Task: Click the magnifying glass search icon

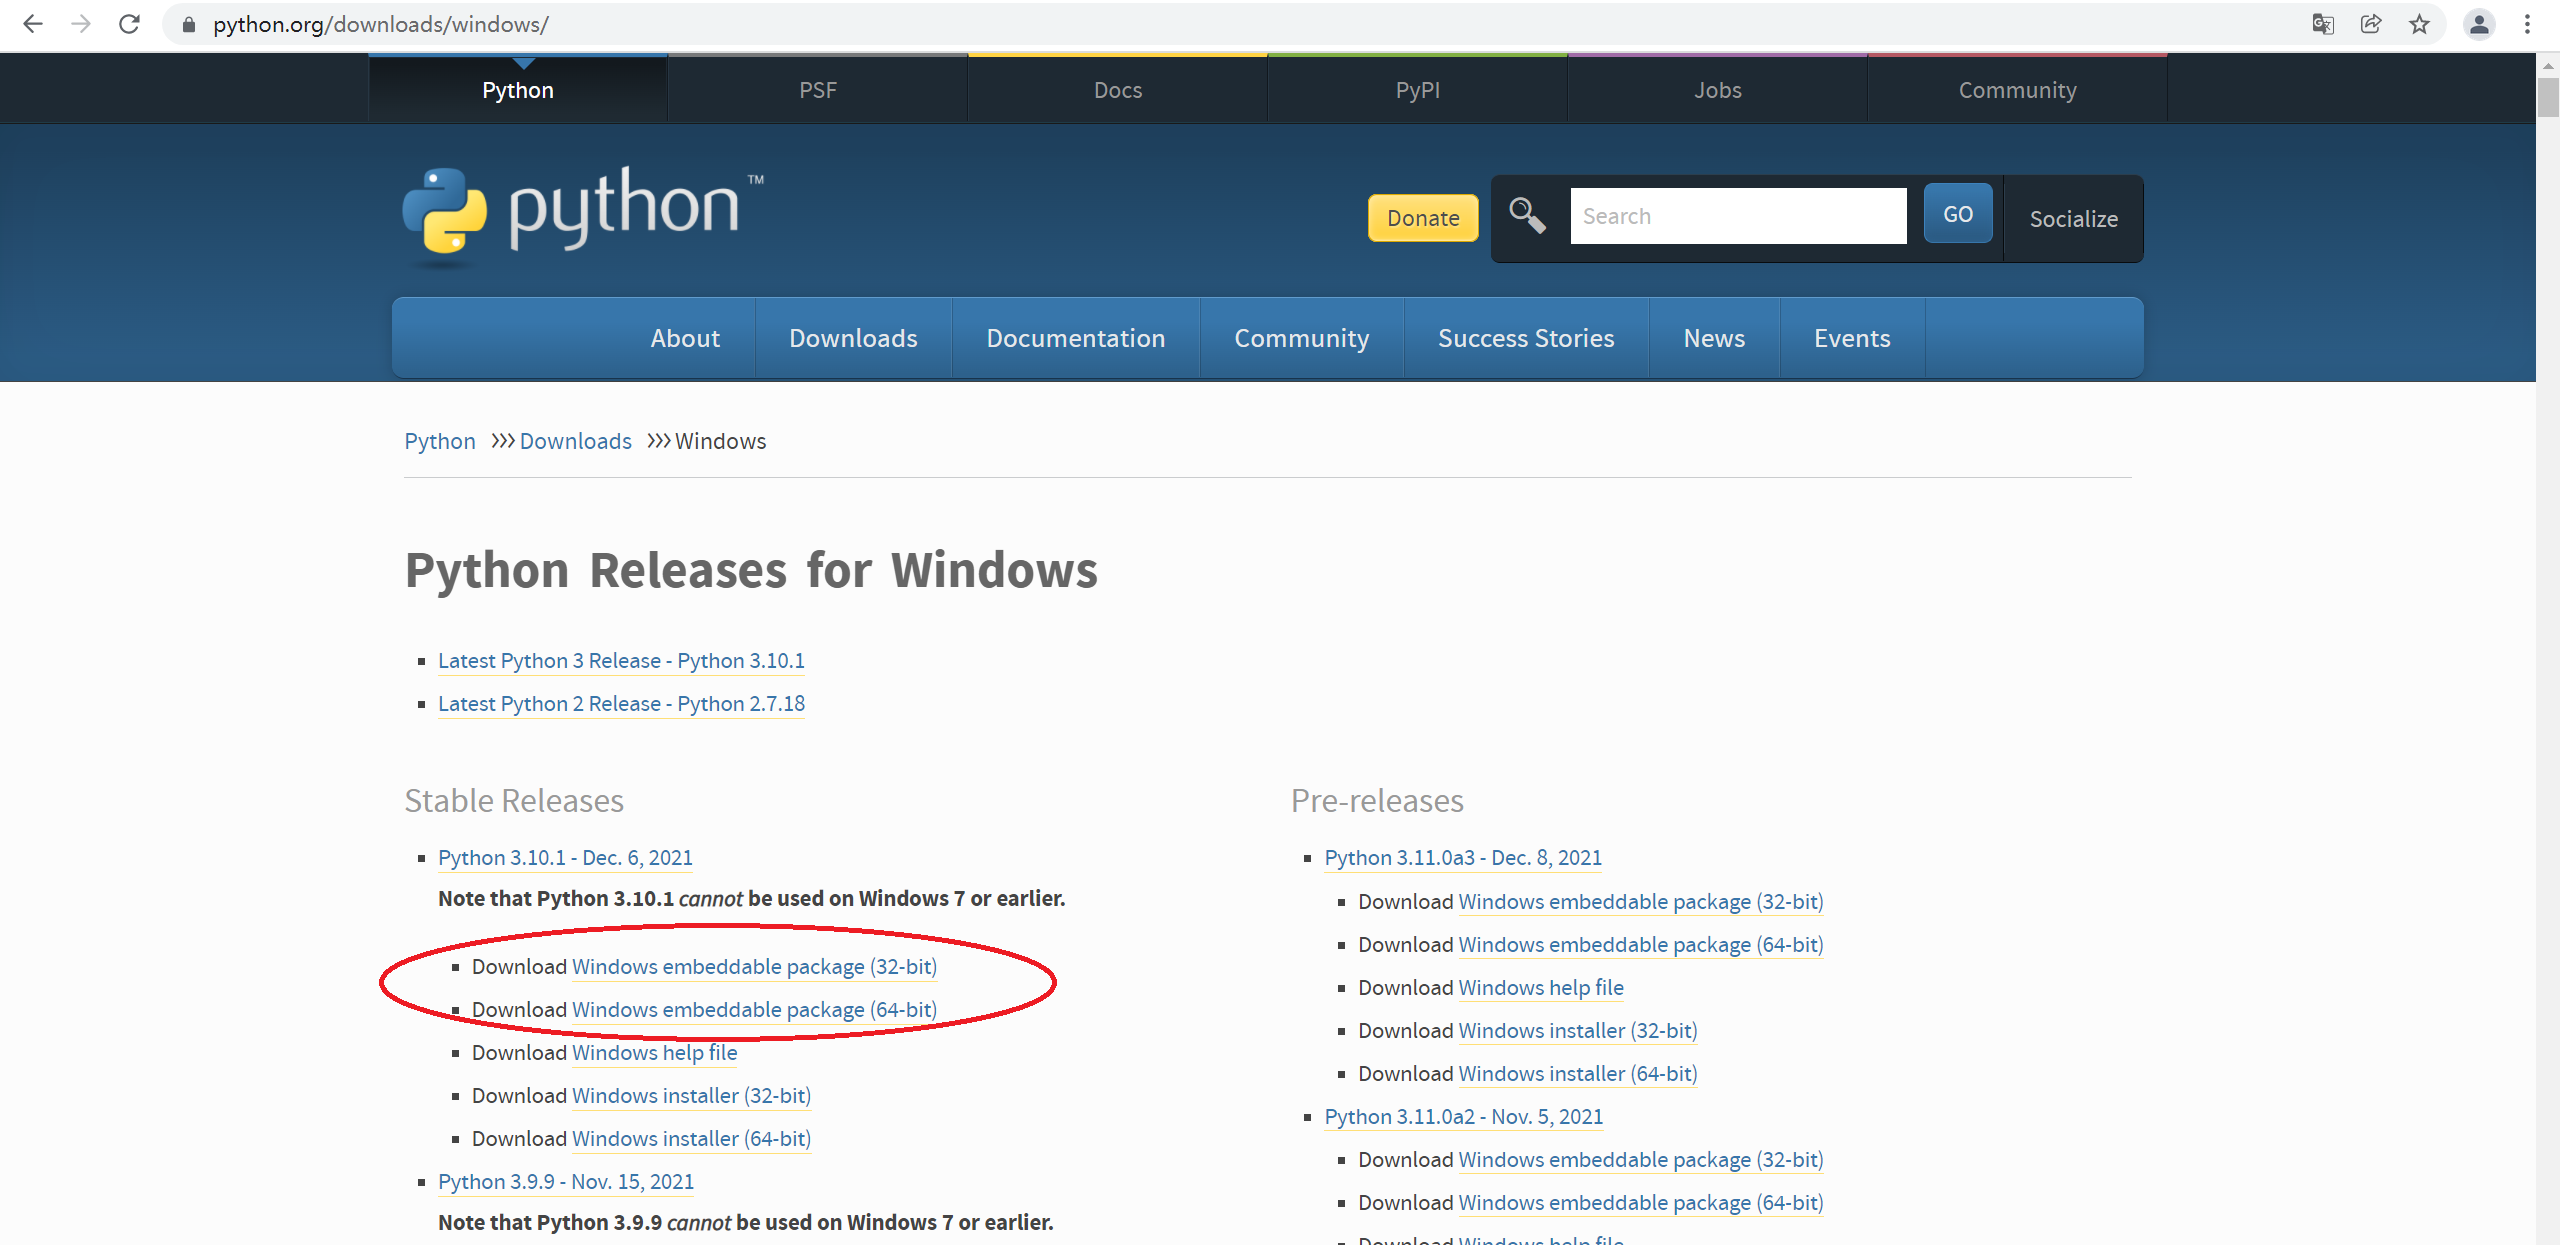Action: click(x=1526, y=215)
